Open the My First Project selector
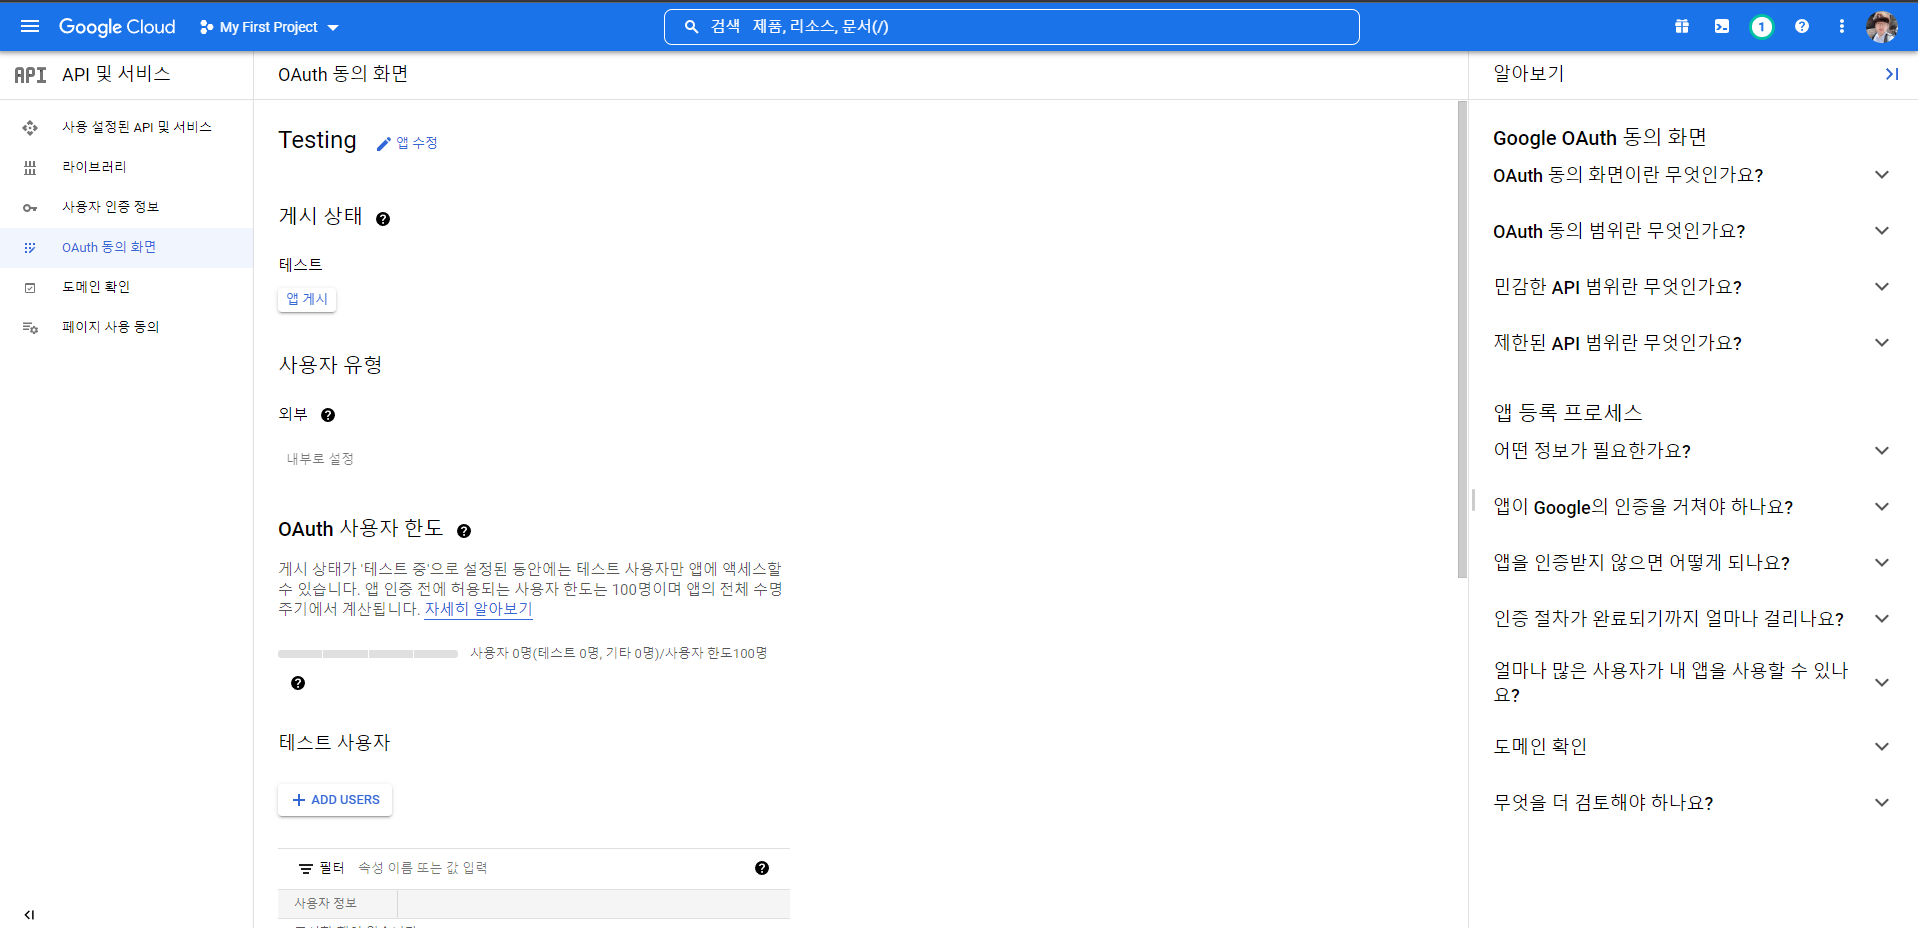 coord(269,27)
